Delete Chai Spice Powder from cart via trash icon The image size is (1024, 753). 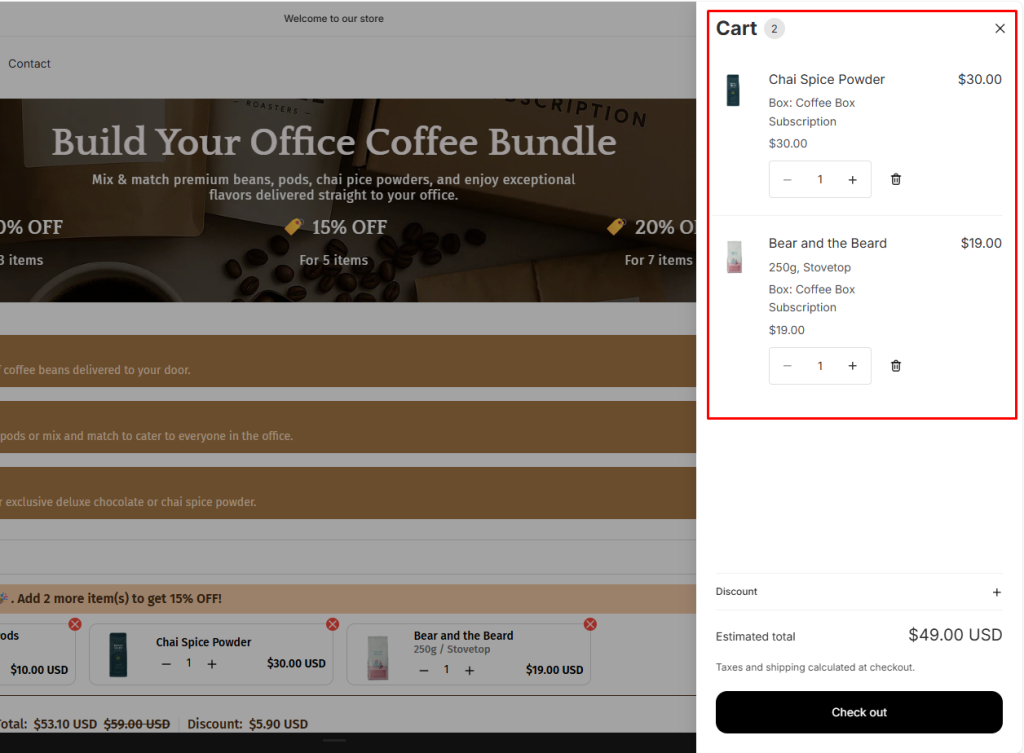896,179
